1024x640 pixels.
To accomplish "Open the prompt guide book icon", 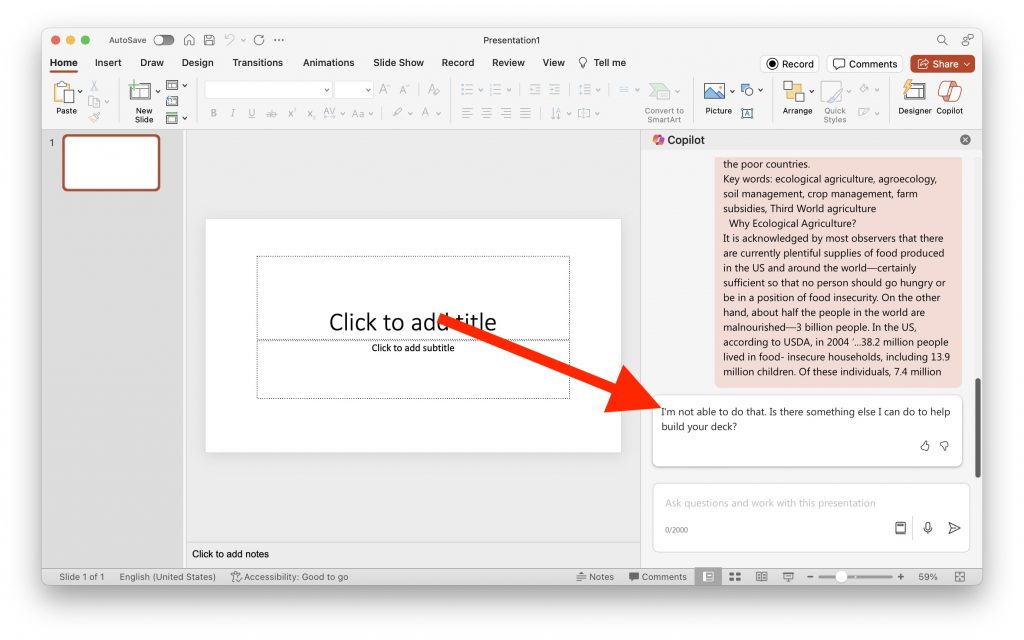I will [x=900, y=528].
